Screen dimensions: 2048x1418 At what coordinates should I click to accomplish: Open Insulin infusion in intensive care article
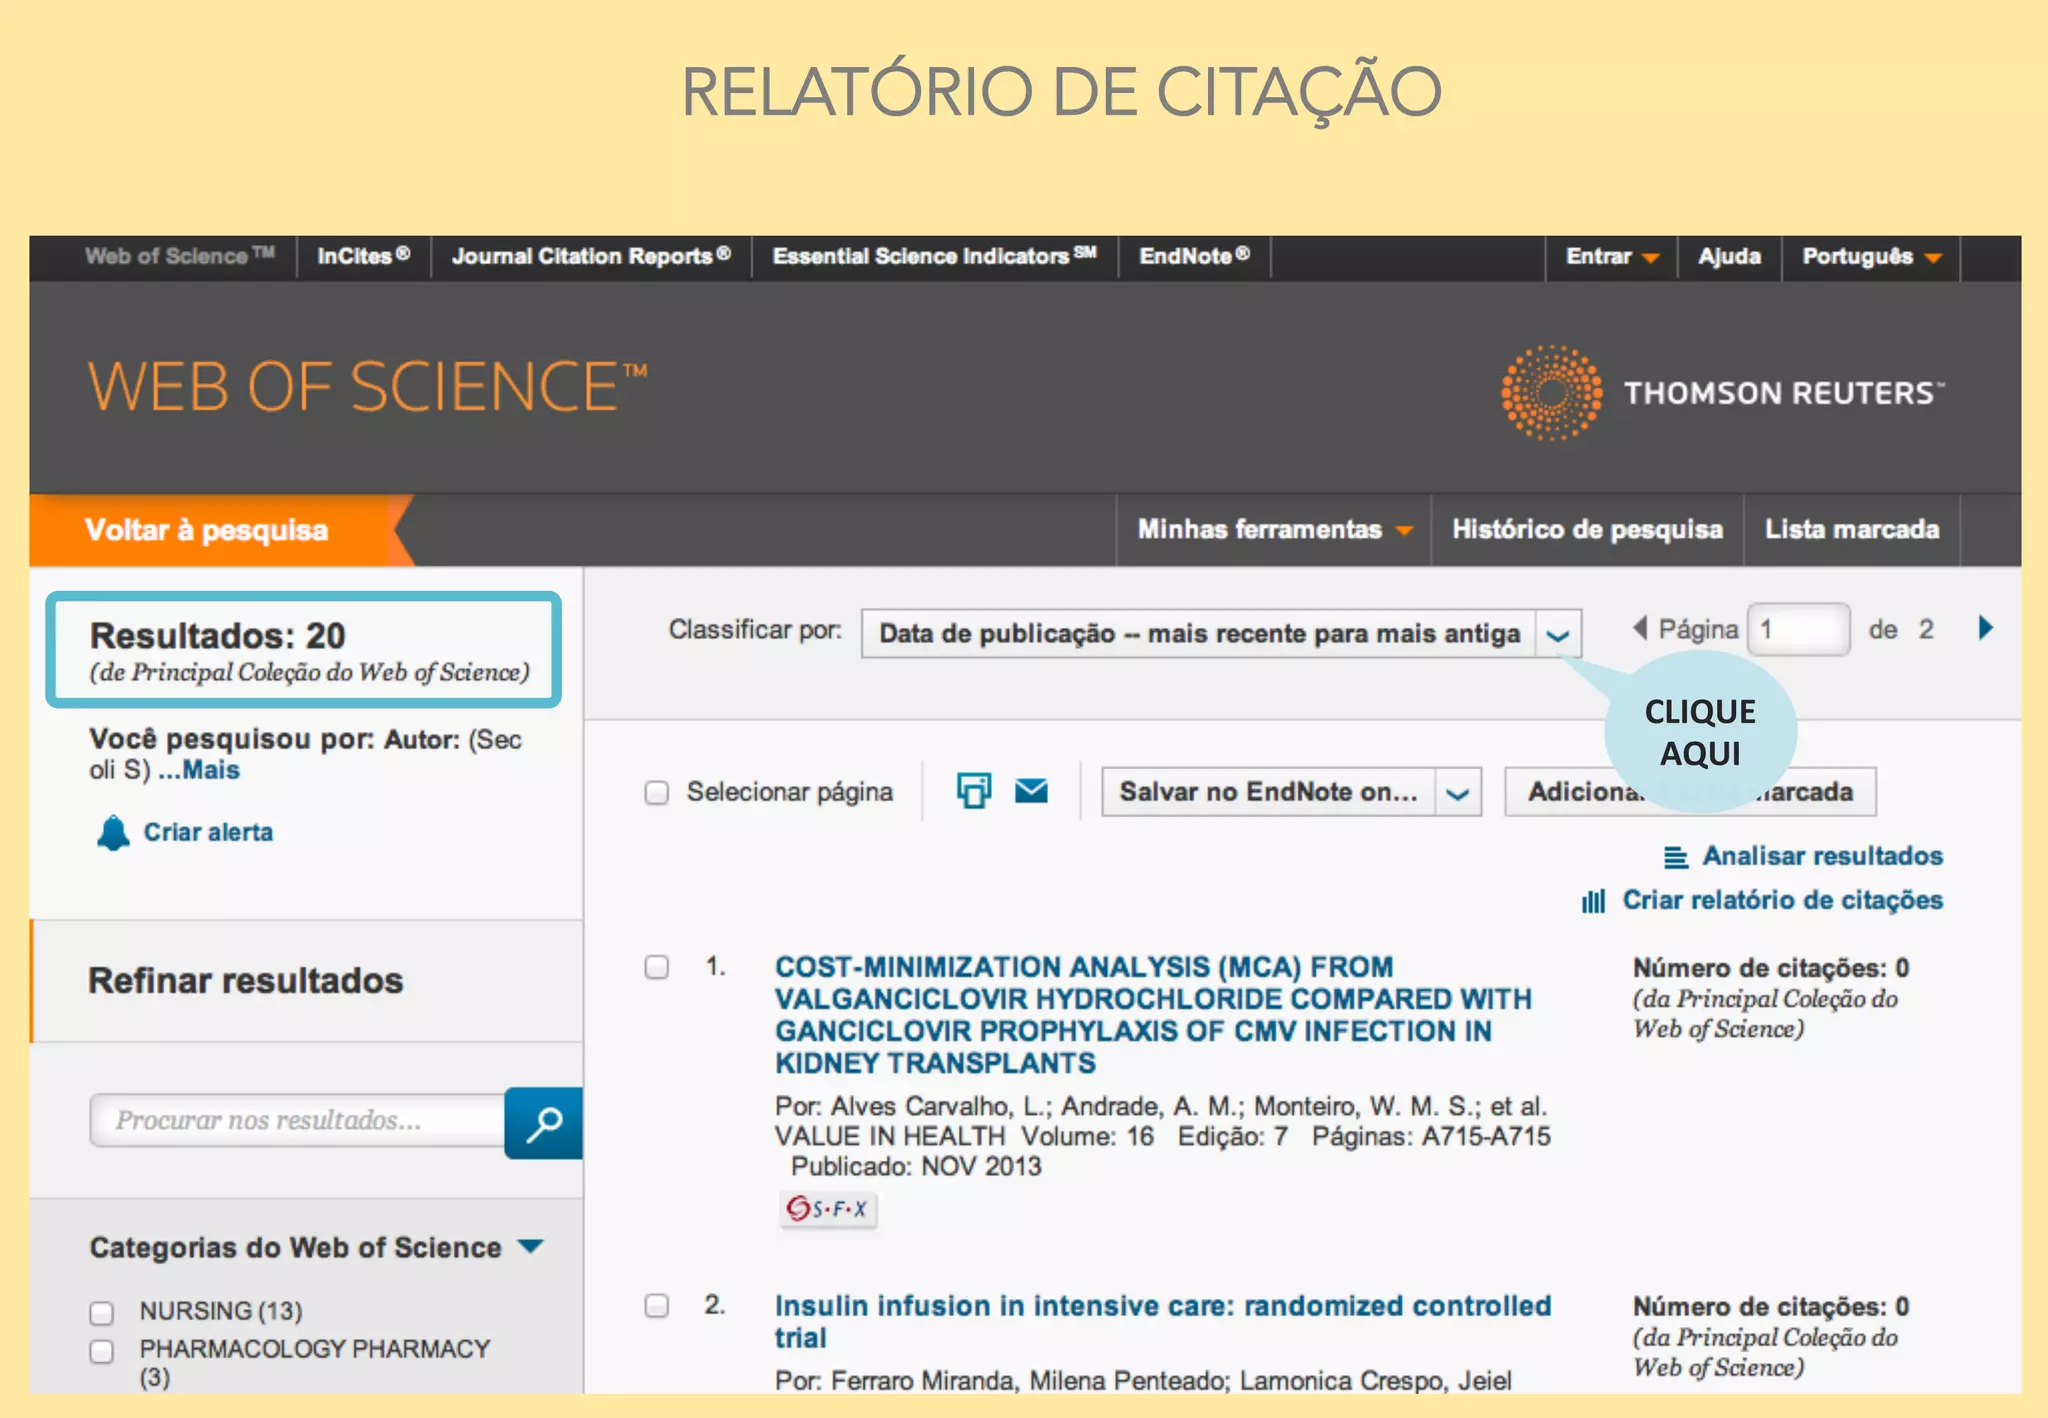1163,1321
